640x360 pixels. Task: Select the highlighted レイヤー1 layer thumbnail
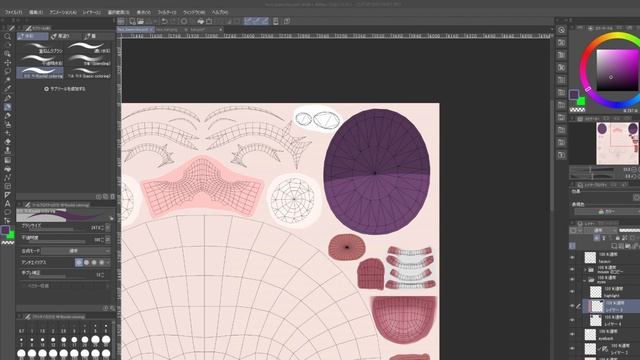click(x=597, y=306)
